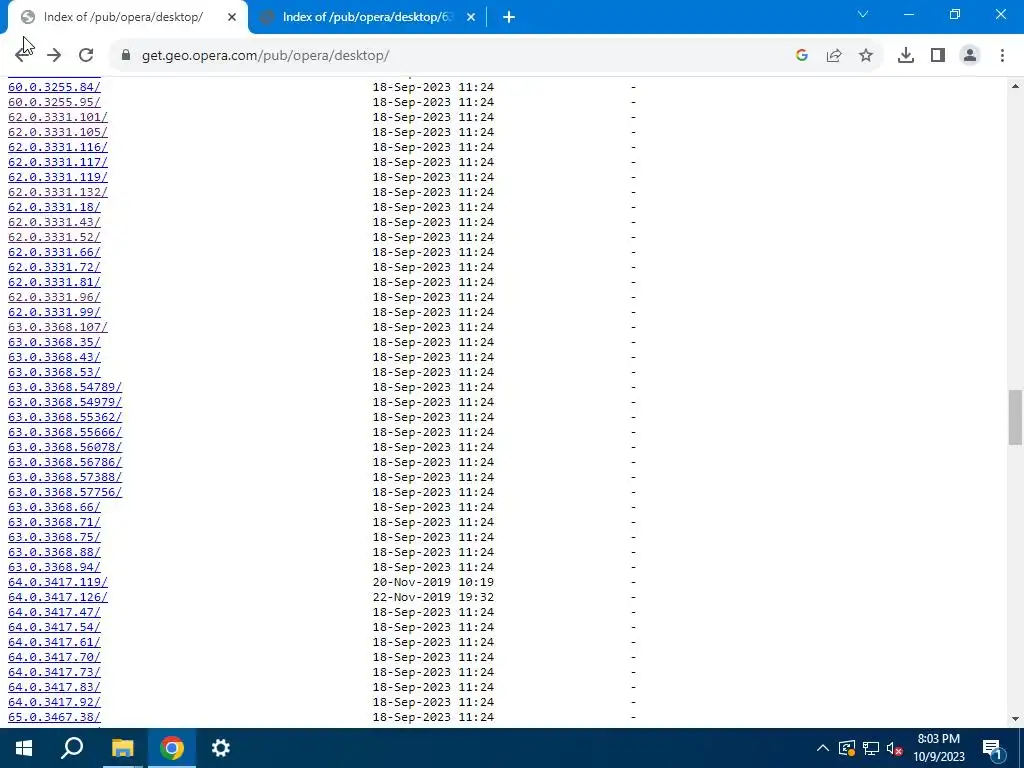Screen dimensions: 1024x768
Task: Close the first 'Index of /pub/opera/desktop/' tab
Action: tap(232, 18)
